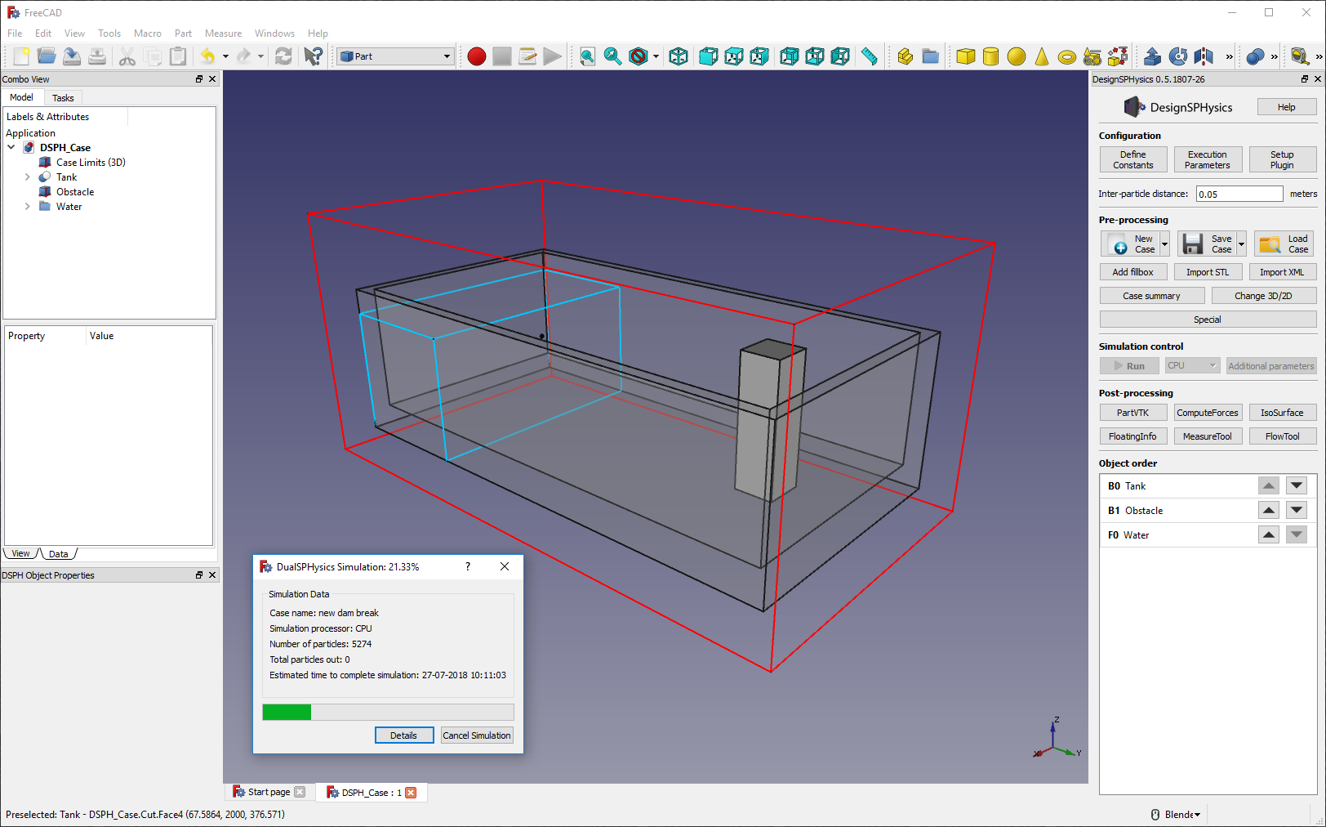
Task: Open the Case summary dialog
Action: click(x=1151, y=295)
